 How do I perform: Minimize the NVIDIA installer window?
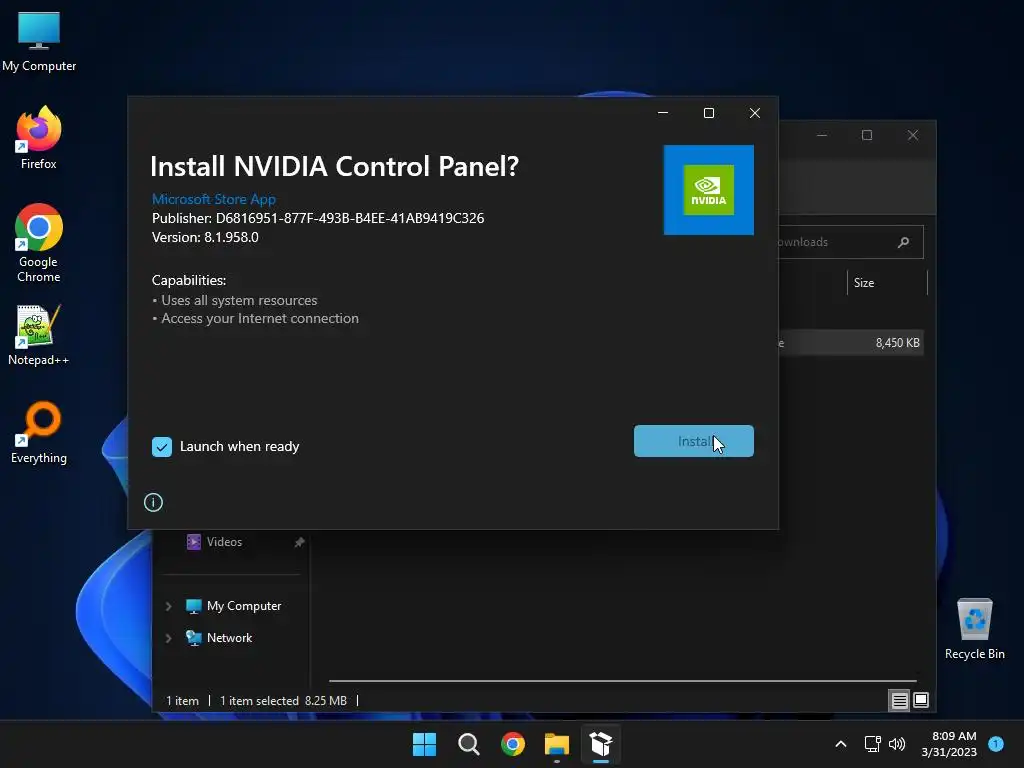663,113
